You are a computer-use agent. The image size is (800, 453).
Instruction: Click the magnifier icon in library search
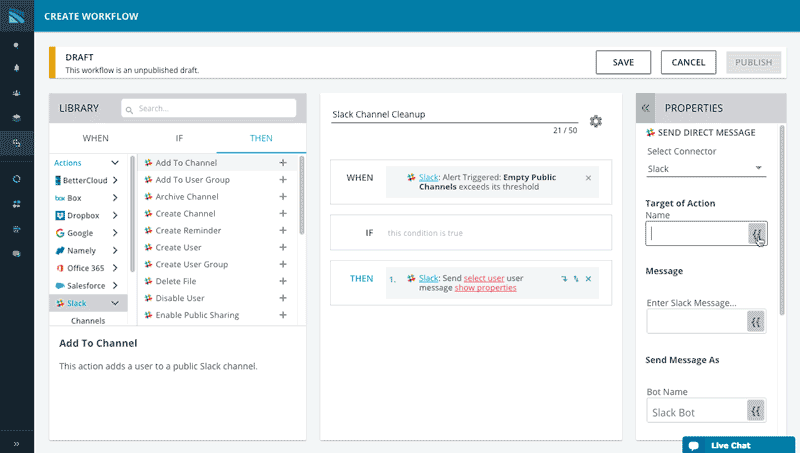[129, 109]
